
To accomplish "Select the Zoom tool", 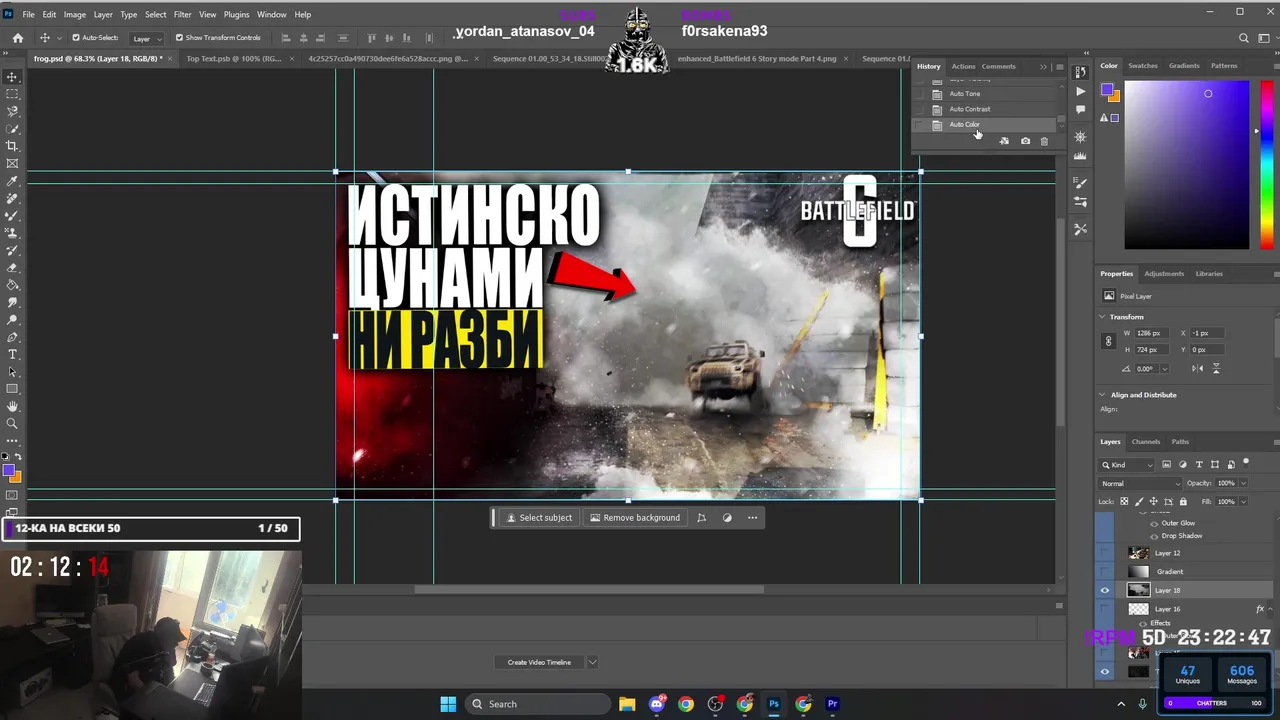I will 13,423.
